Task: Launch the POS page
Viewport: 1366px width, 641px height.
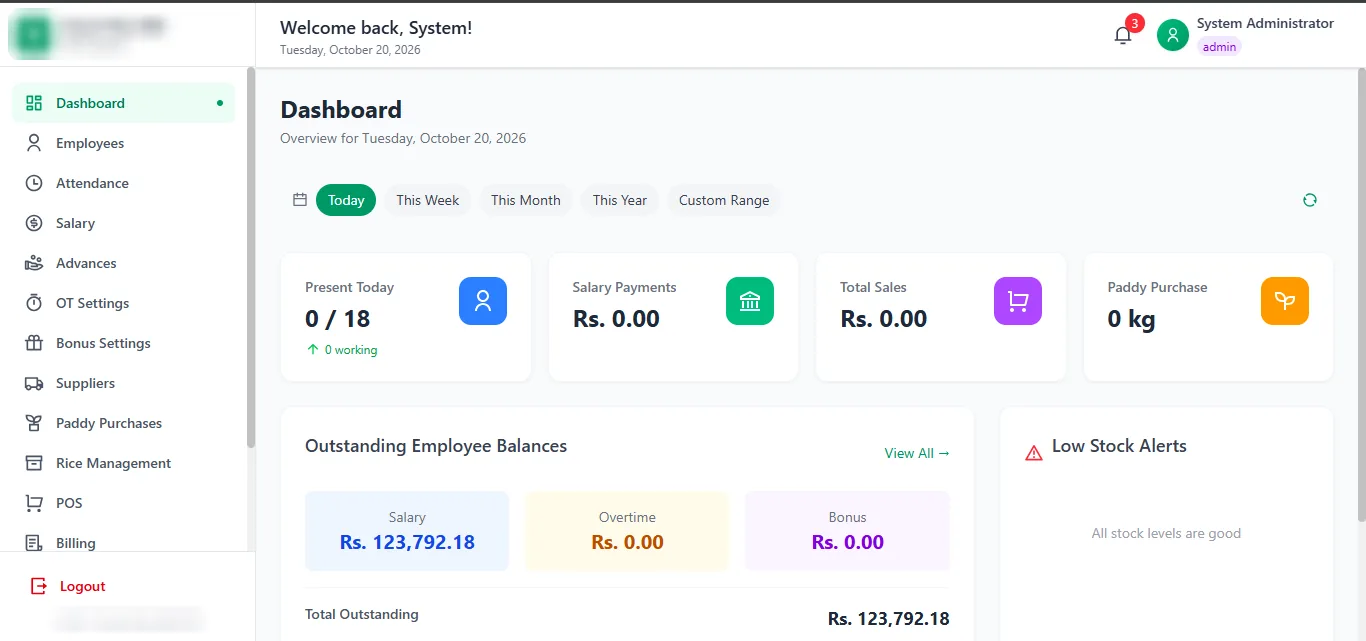Action: pyautogui.click(x=124, y=503)
